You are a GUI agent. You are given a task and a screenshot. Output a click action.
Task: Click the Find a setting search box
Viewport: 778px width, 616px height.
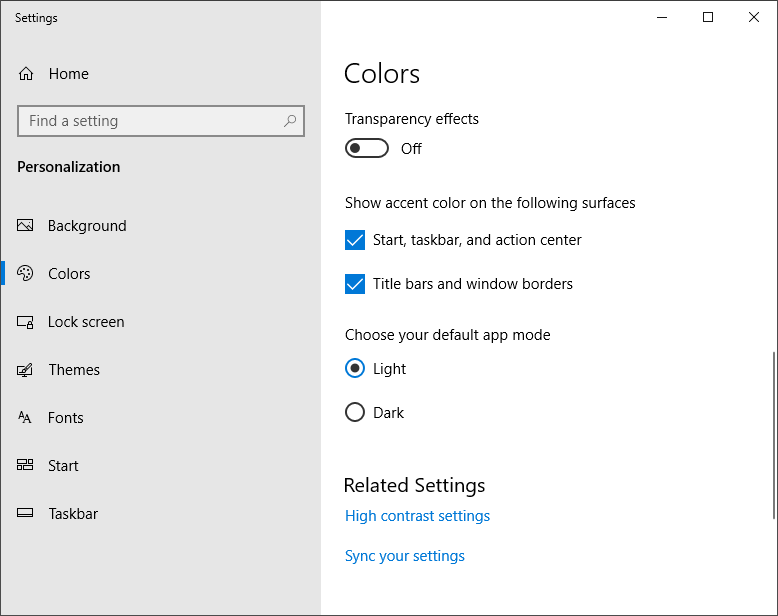(150, 121)
